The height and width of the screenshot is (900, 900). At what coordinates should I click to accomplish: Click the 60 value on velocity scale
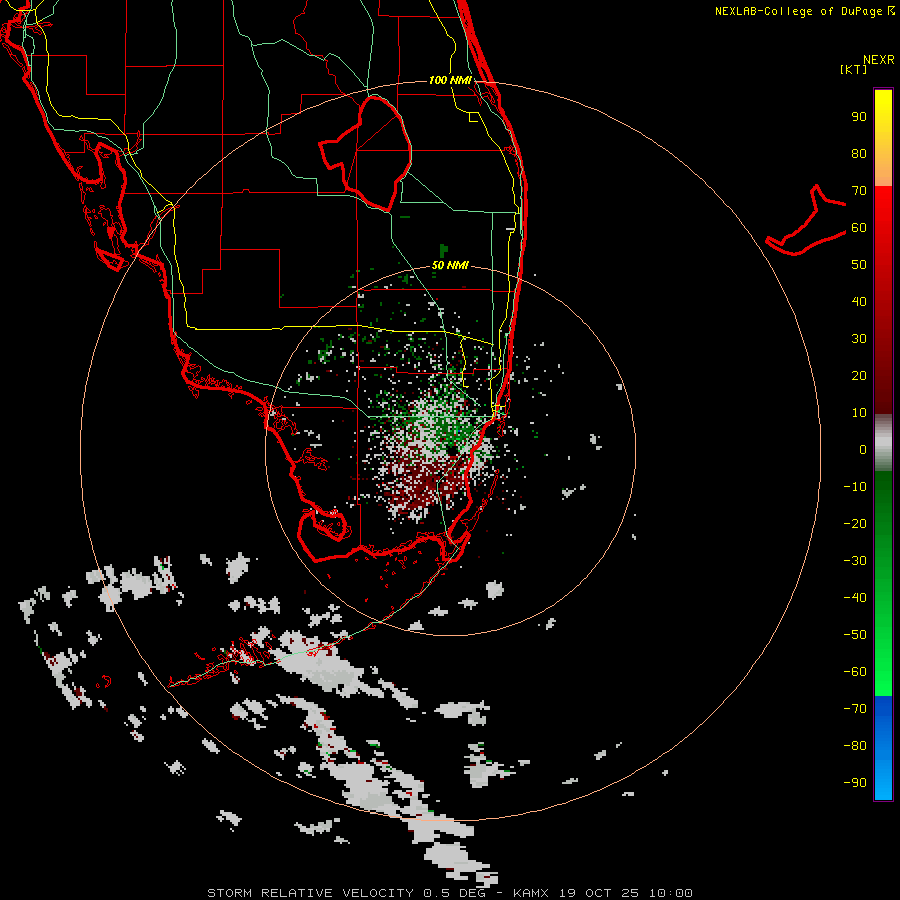pos(859,228)
